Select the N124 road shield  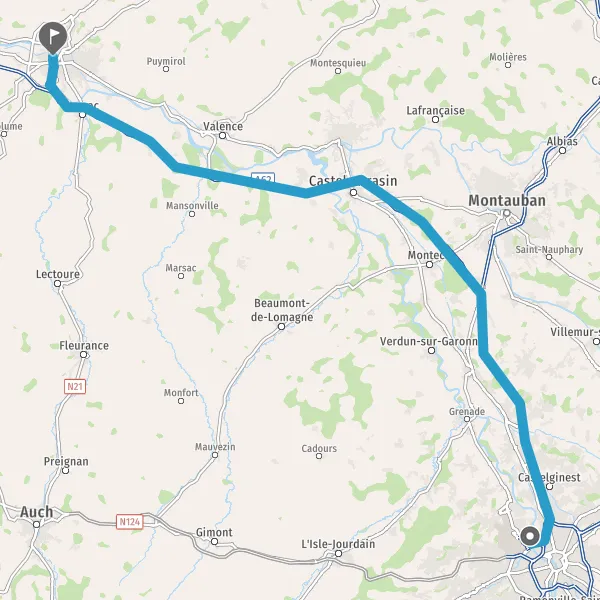pos(130,522)
